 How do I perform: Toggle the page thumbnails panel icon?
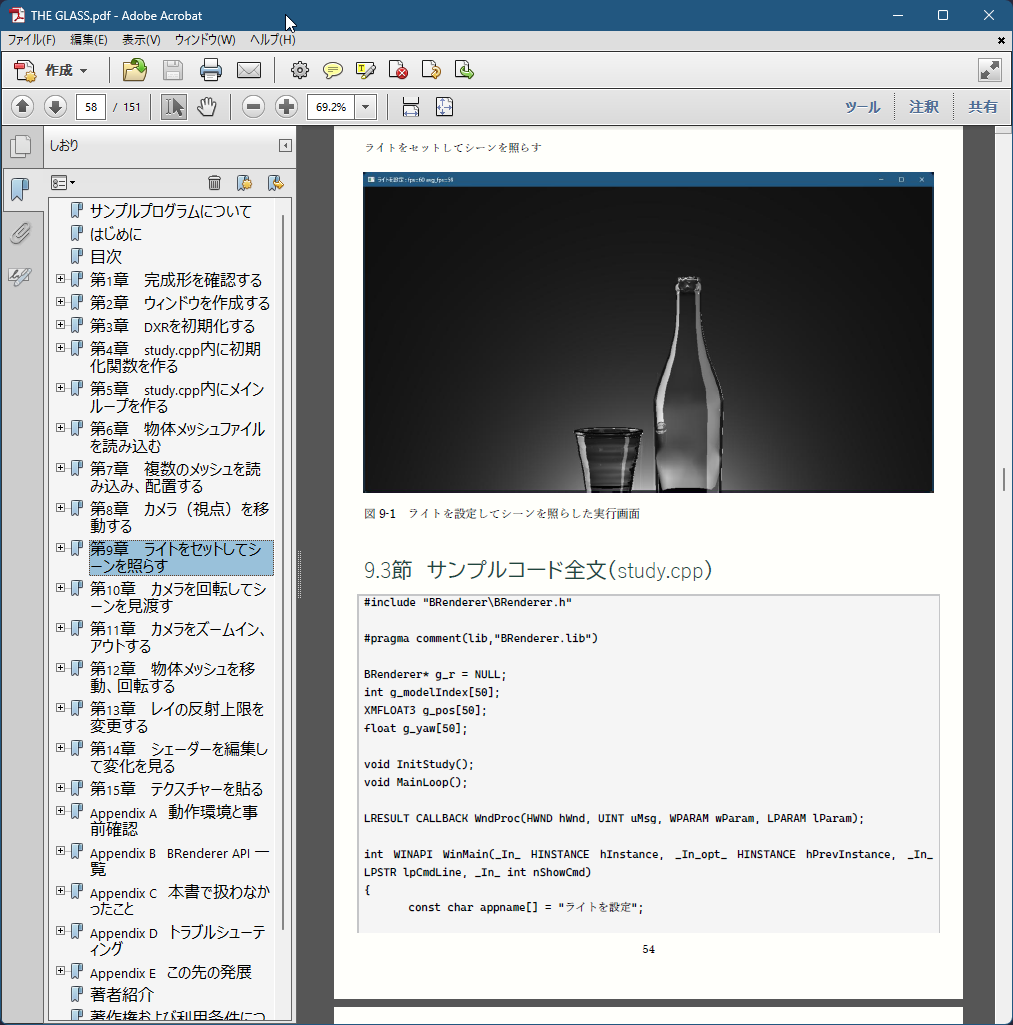click(20, 147)
